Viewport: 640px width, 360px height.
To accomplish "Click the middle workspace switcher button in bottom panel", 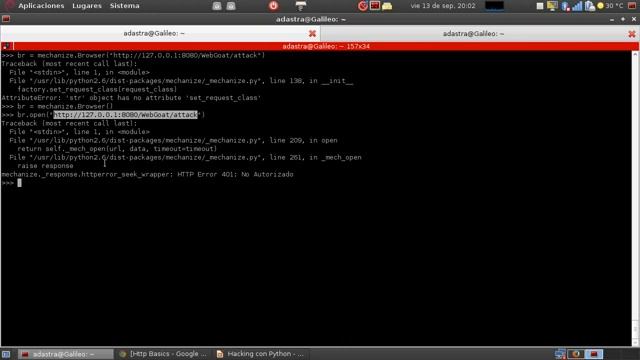I will pos(576,354).
